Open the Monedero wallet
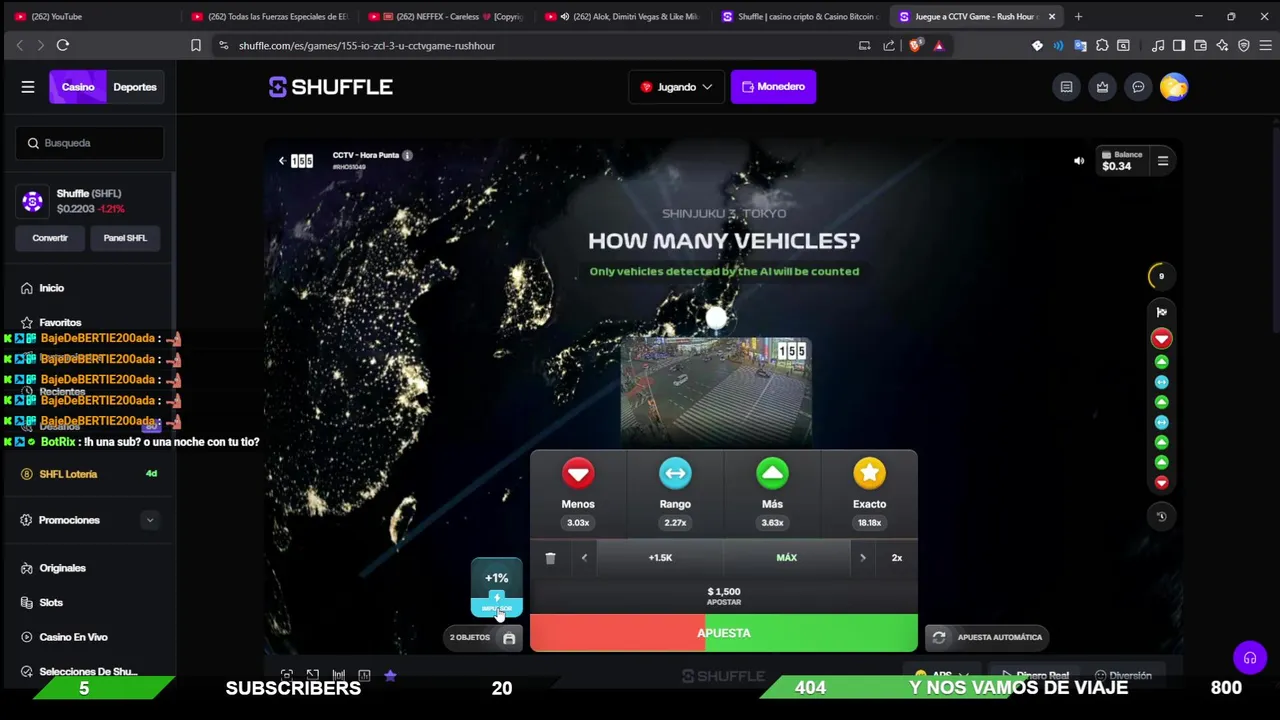The width and height of the screenshot is (1280, 720). [773, 87]
